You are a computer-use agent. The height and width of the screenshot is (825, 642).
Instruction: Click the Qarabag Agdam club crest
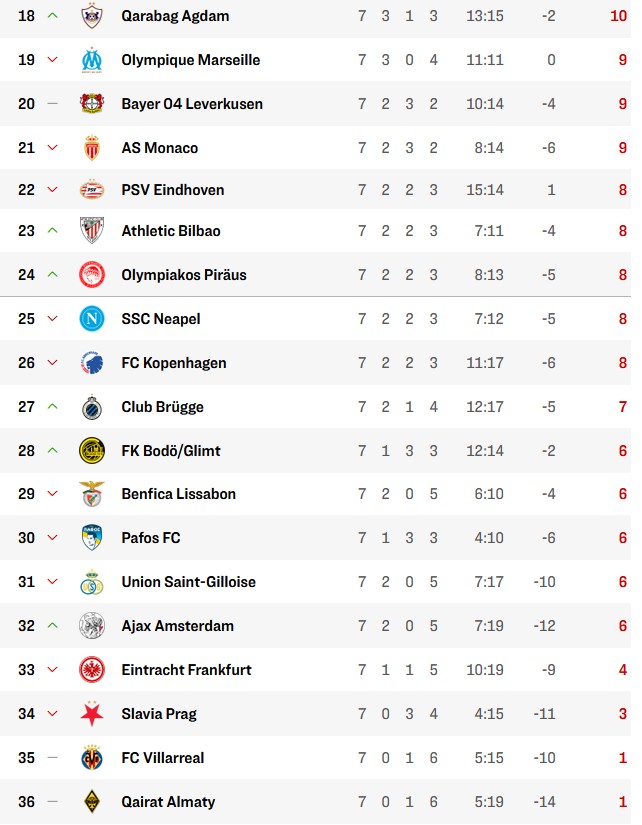92,16
